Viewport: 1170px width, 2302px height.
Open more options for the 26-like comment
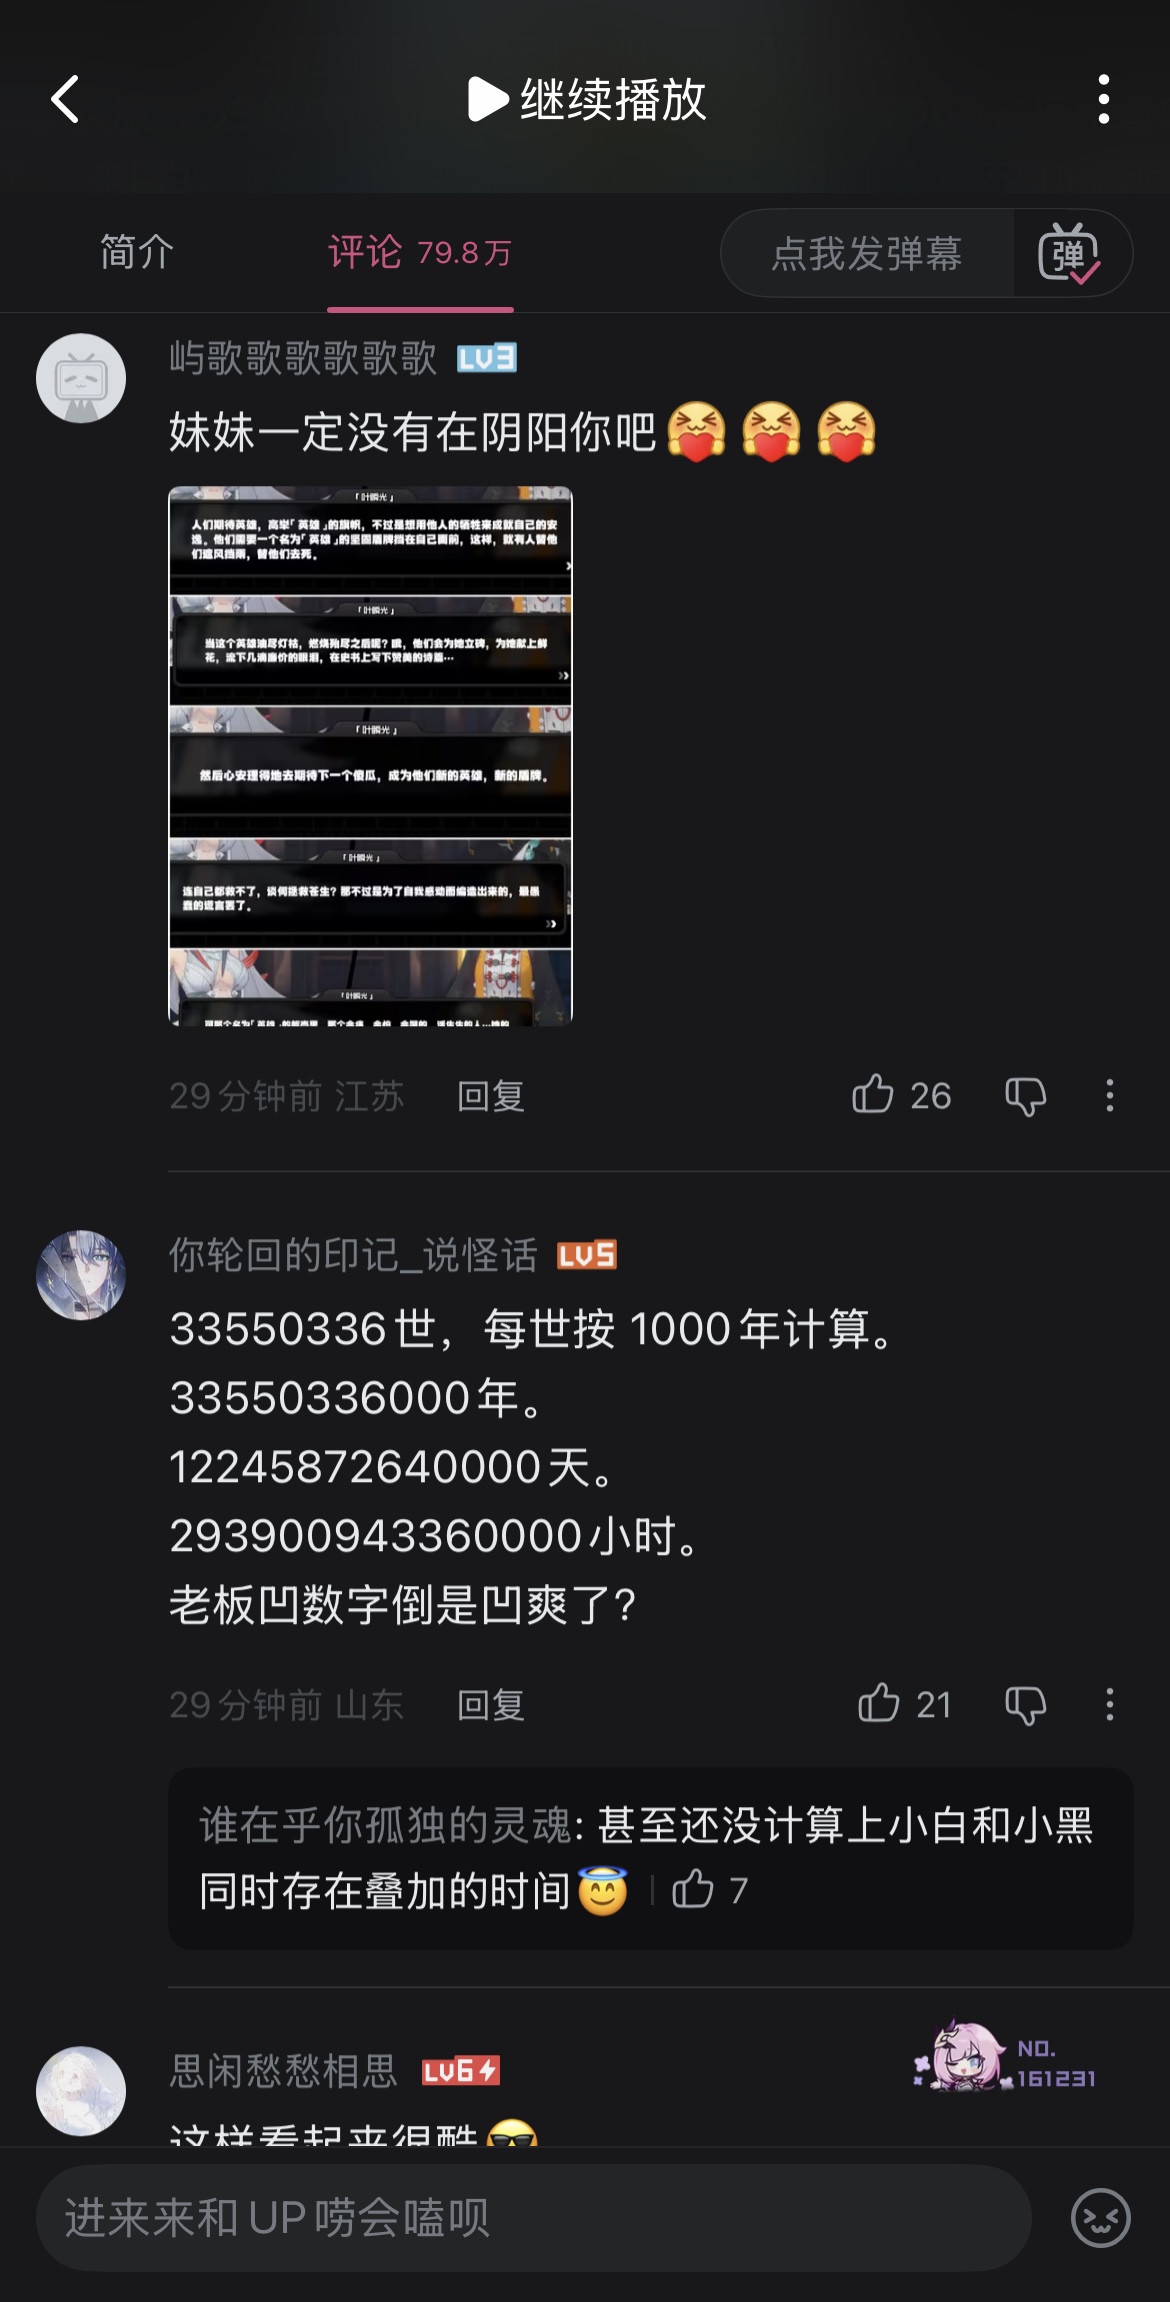[x=1109, y=1096]
